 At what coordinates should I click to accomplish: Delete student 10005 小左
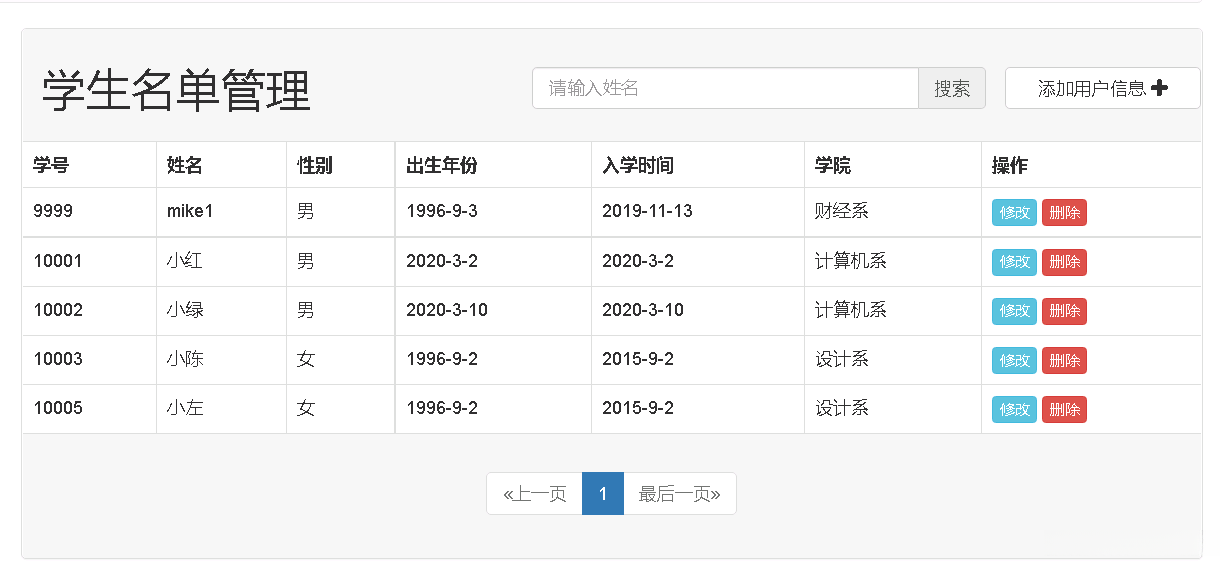pyautogui.click(x=1064, y=409)
